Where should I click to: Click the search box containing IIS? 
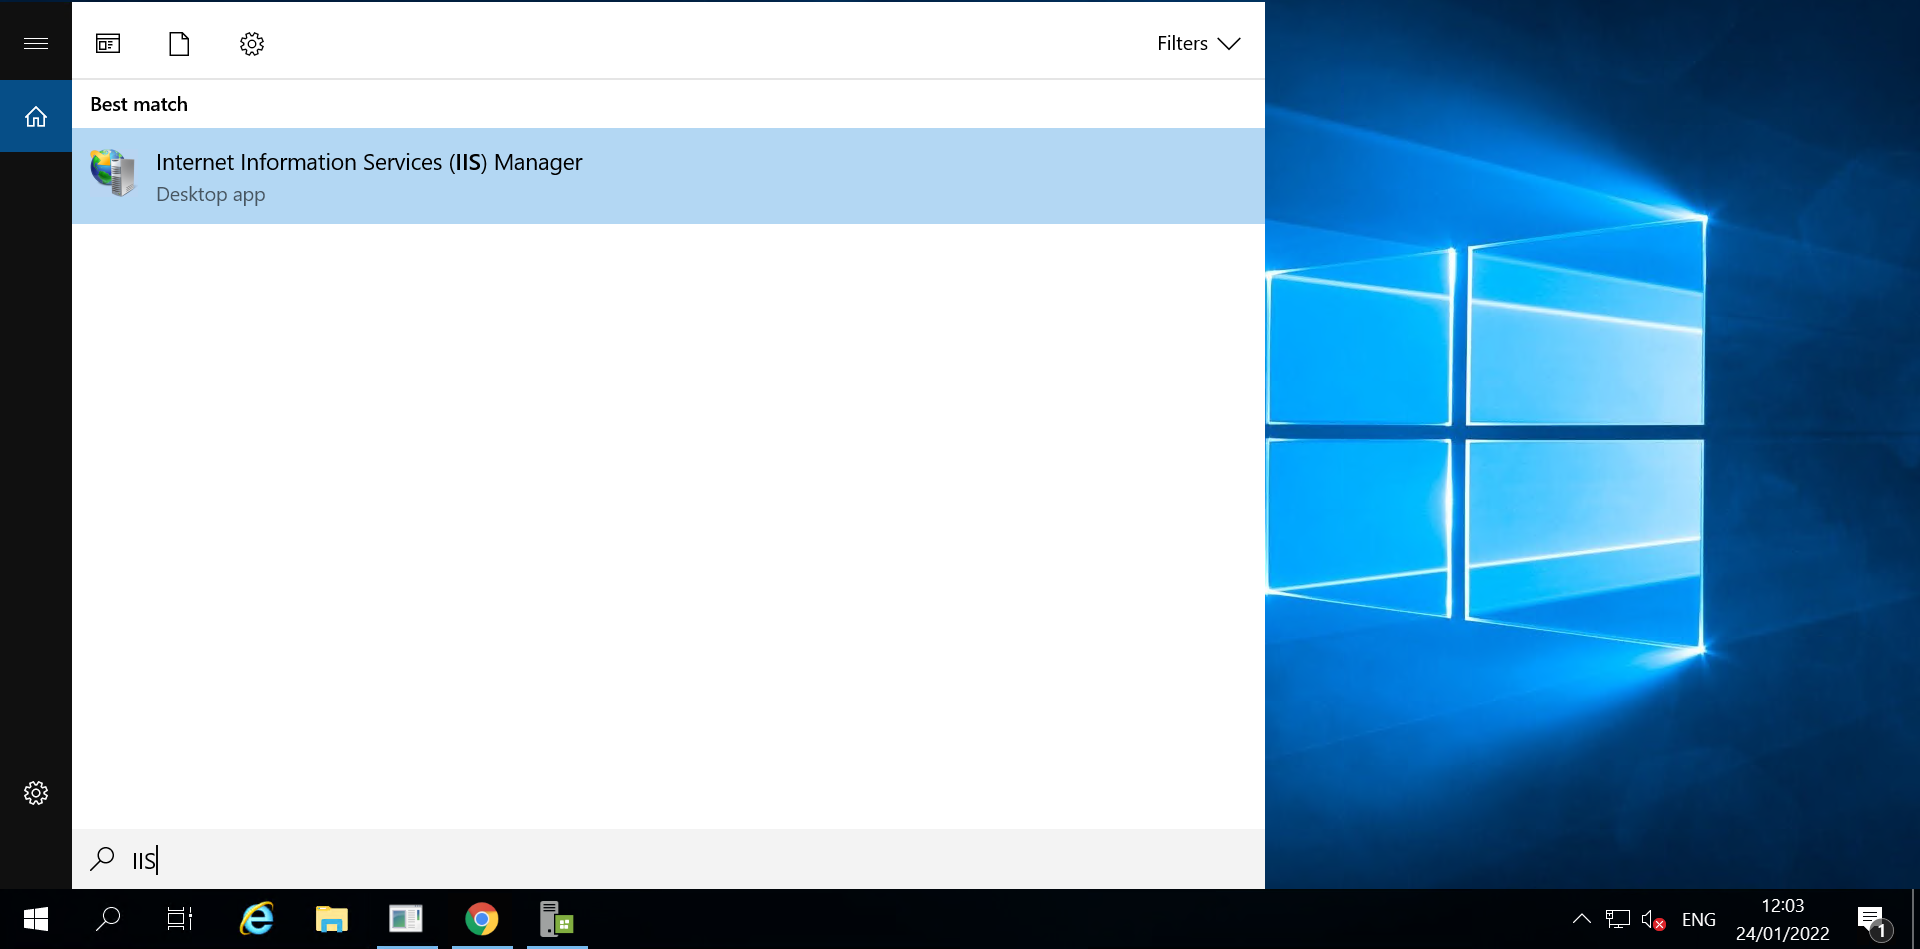668,859
